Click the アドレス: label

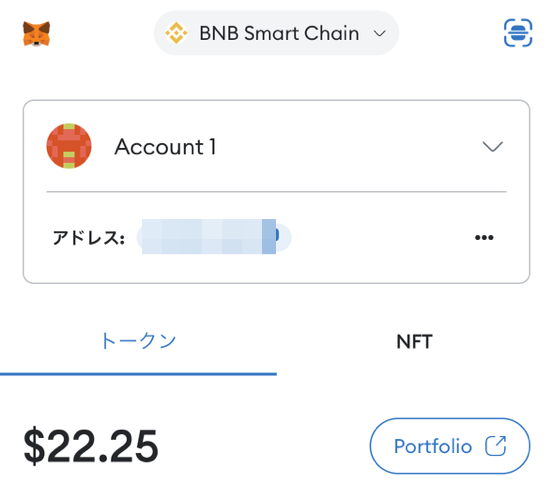click(x=89, y=237)
